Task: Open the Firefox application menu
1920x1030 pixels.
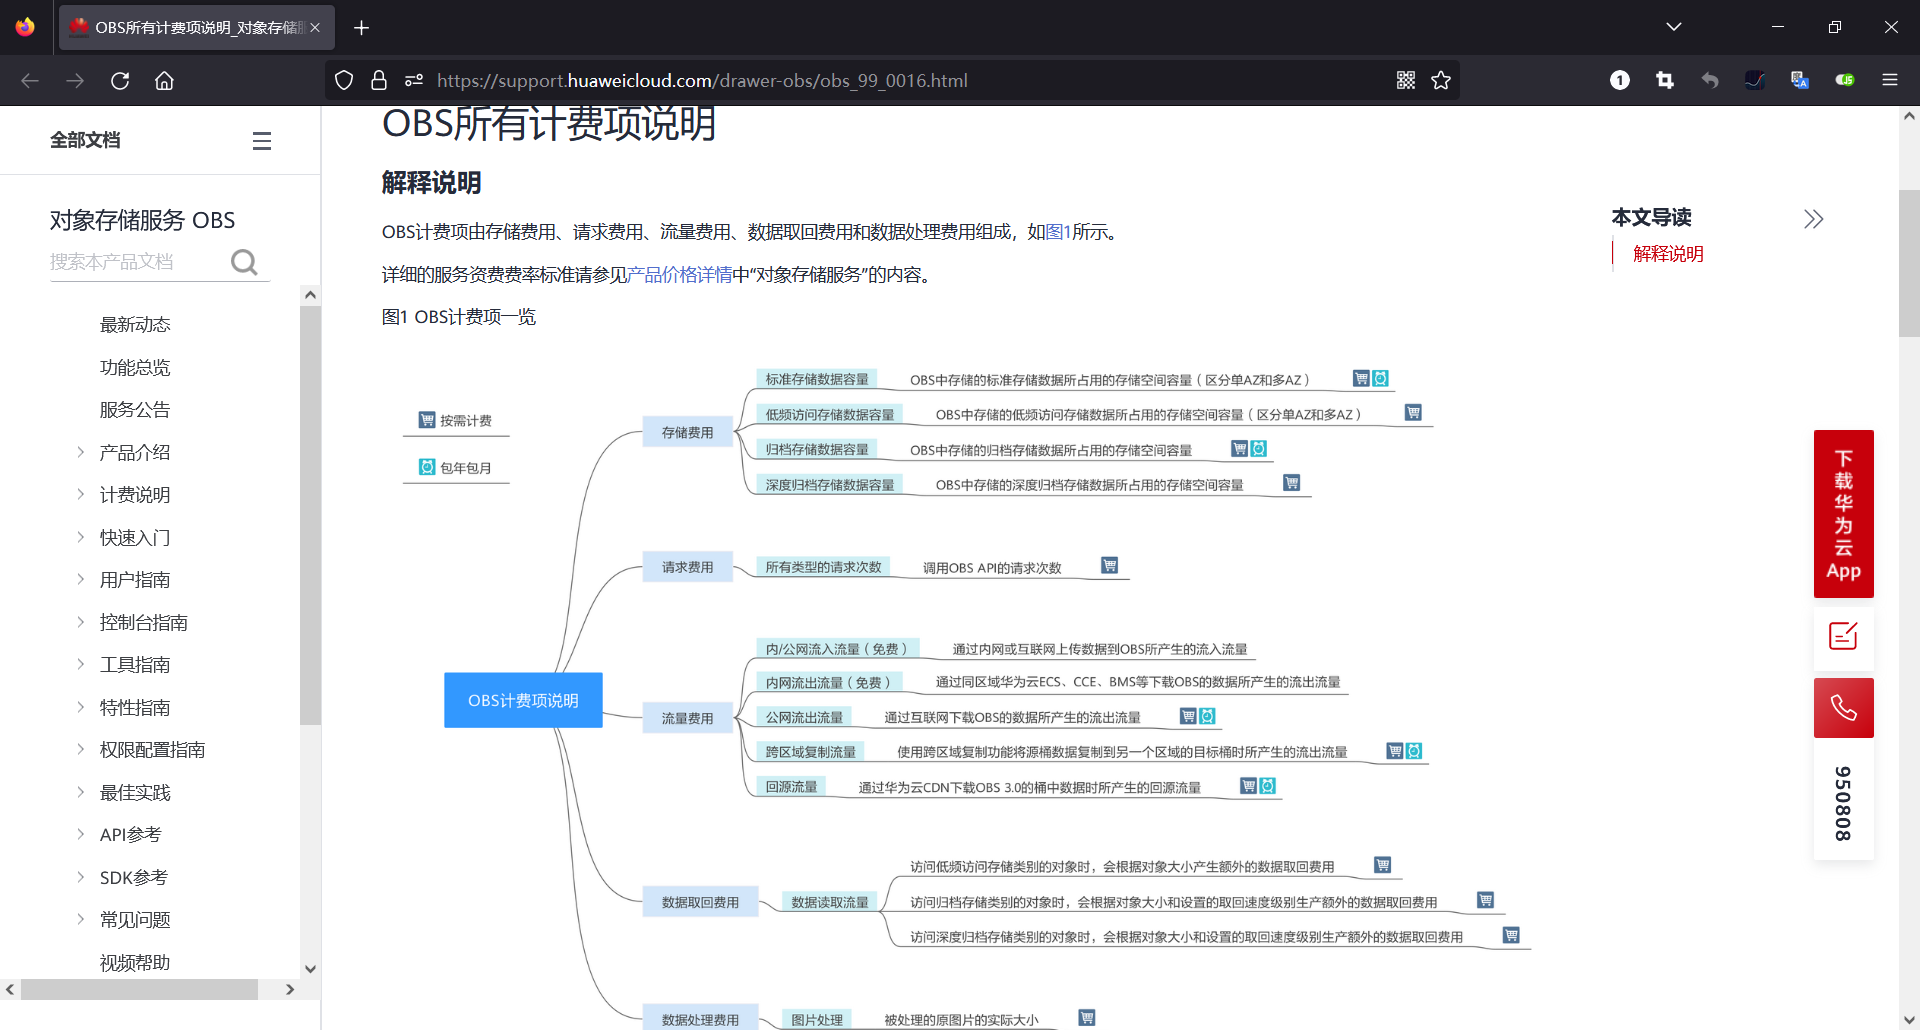Action: (x=1891, y=80)
